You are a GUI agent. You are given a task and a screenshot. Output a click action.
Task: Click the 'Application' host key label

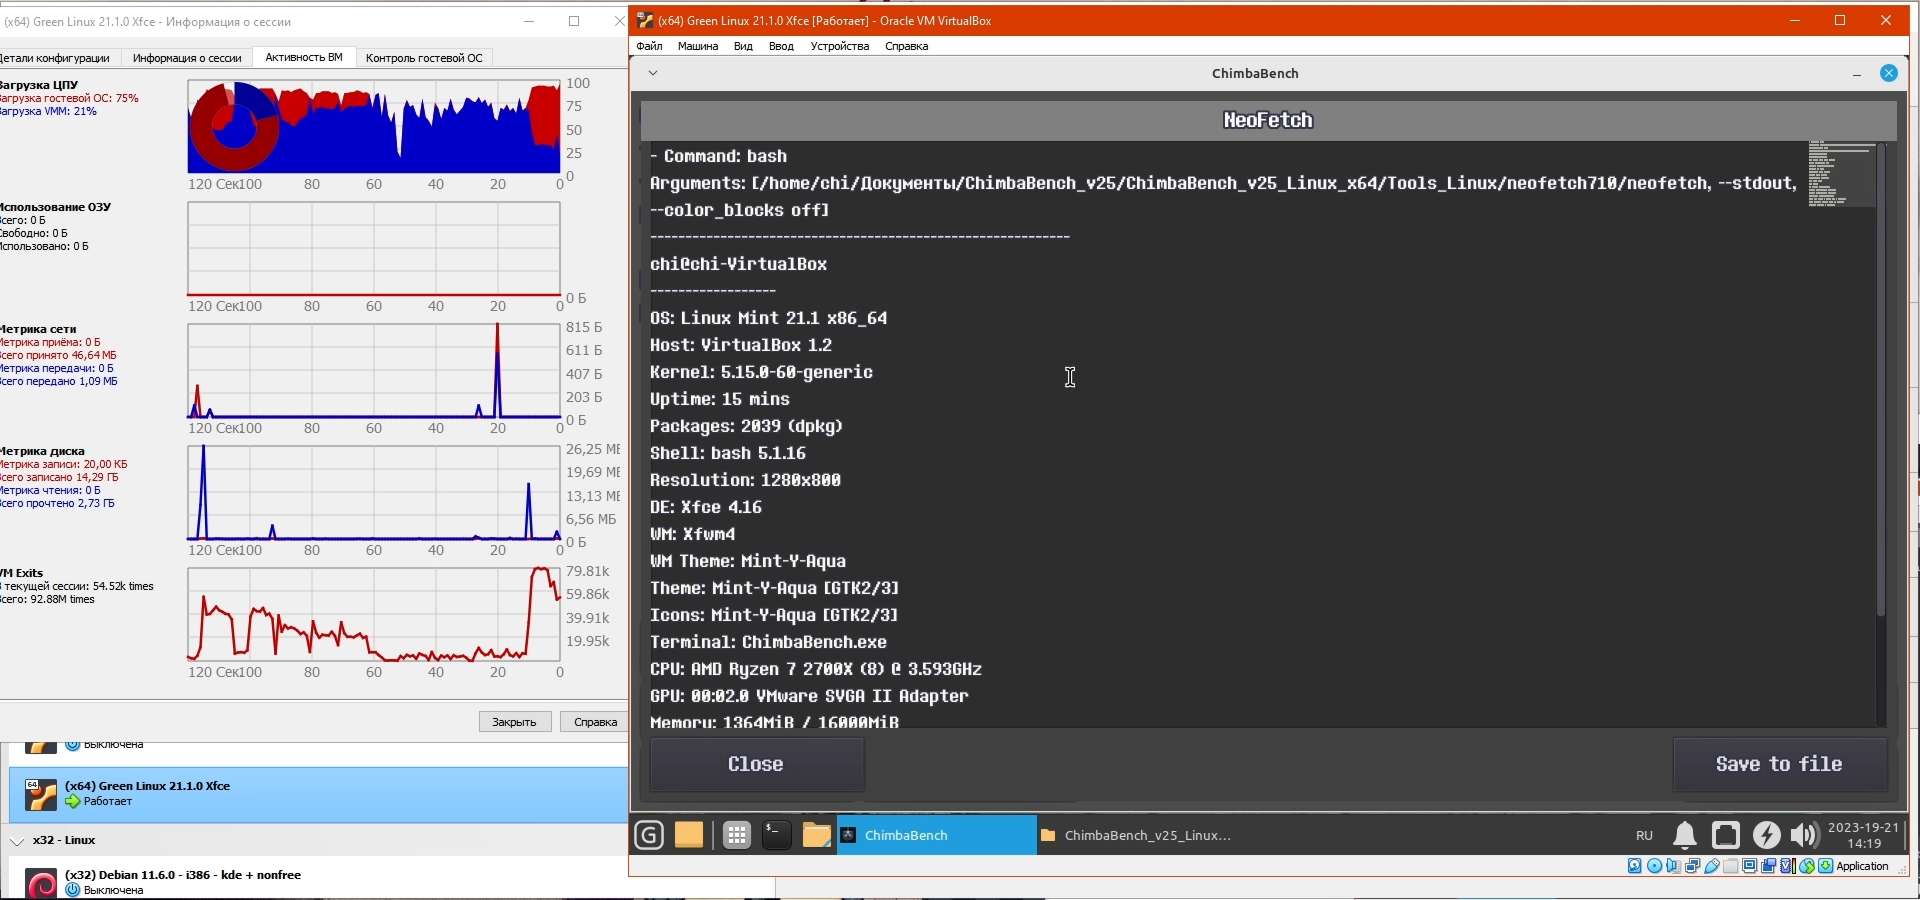point(1863,866)
